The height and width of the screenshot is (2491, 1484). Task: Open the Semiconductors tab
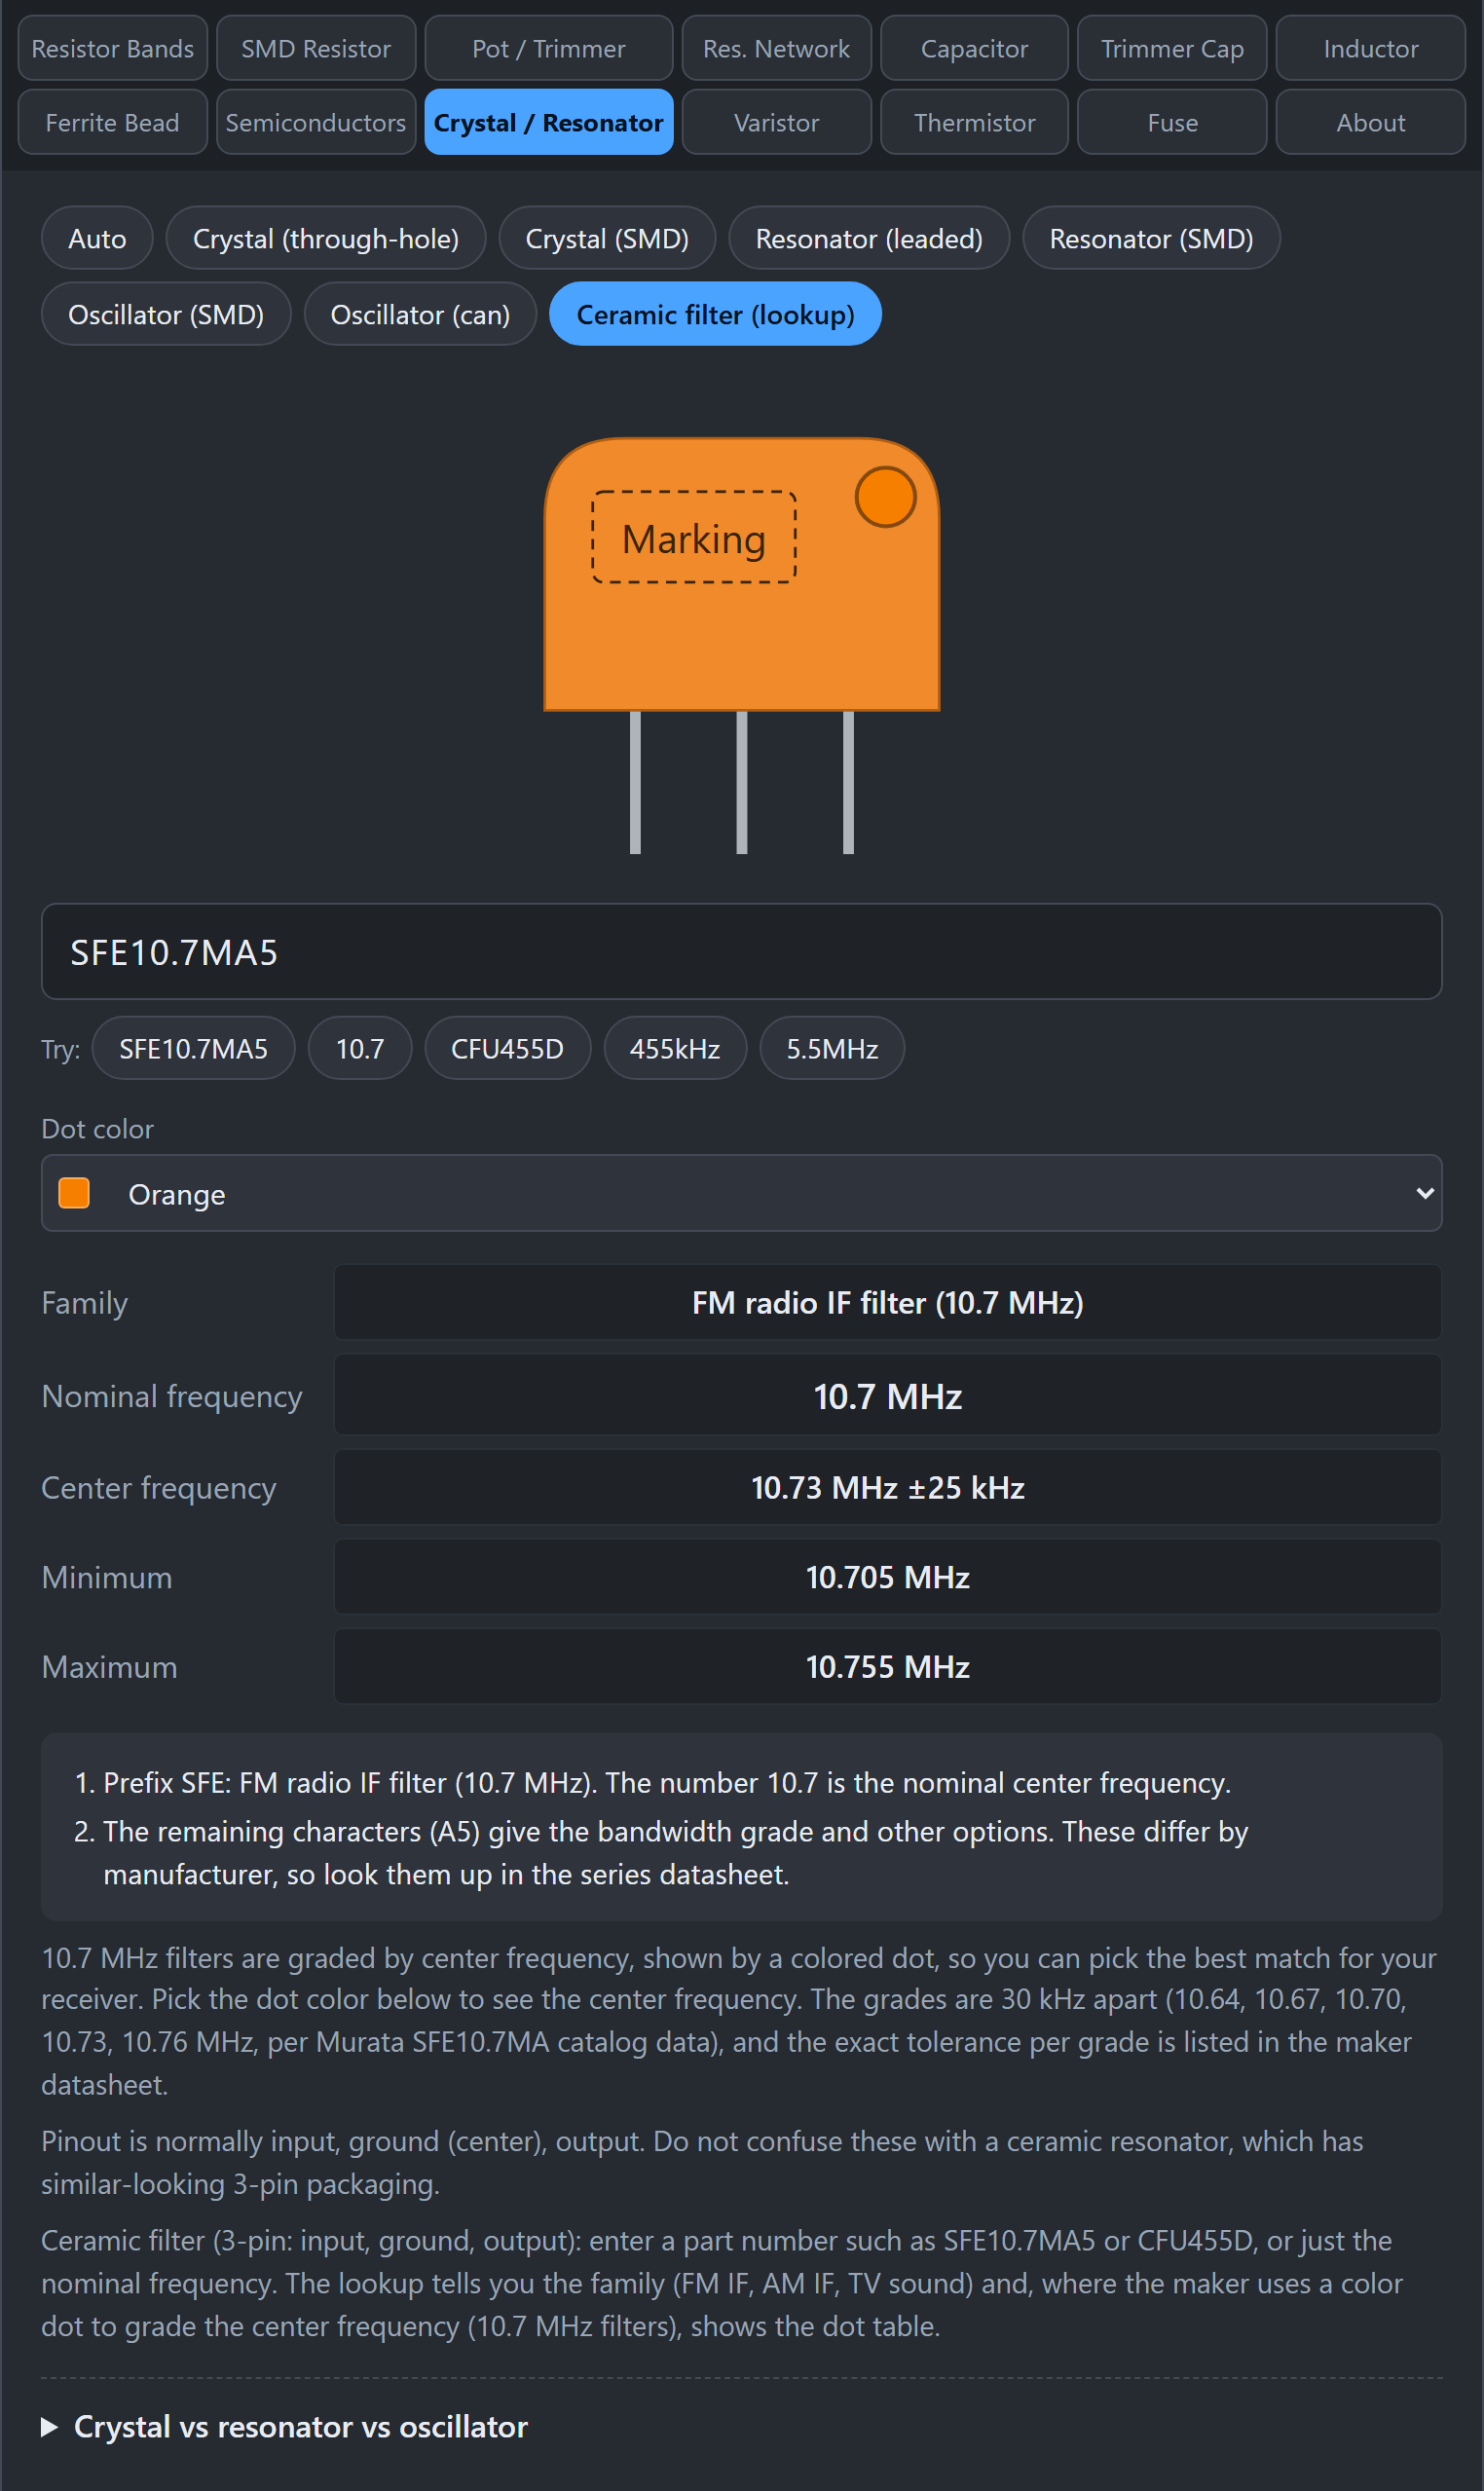(x=316, y=122)
